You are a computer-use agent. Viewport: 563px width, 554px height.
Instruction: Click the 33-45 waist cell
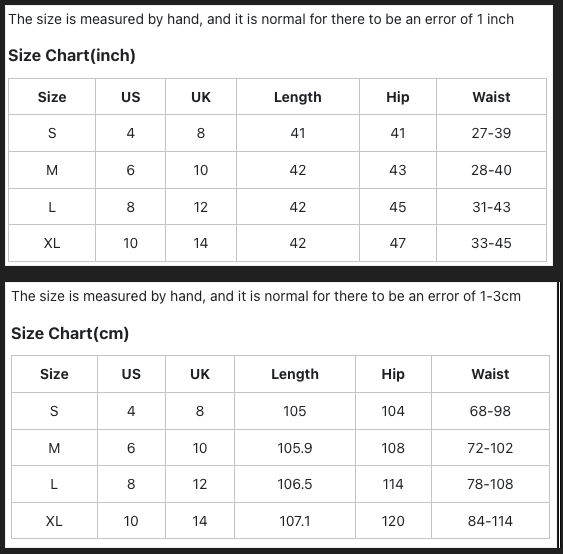pyautogui.click(x=491, y=243)
